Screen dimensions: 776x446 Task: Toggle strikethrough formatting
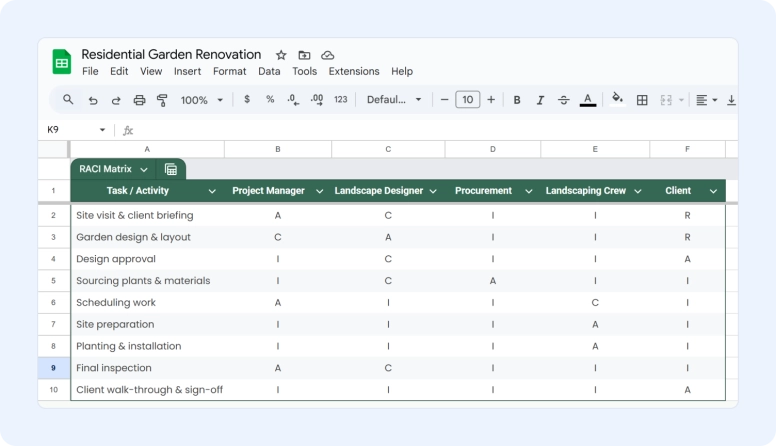[x=564, y=100]
